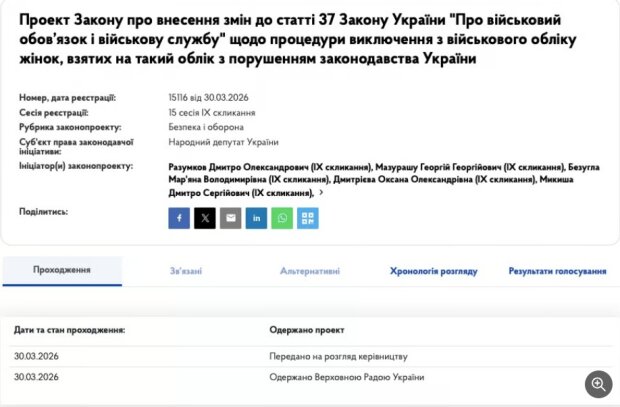The height and width of the screenshot is (407, 620).
Task: Open the Зв'язані tab
Action: pos(187,271)
